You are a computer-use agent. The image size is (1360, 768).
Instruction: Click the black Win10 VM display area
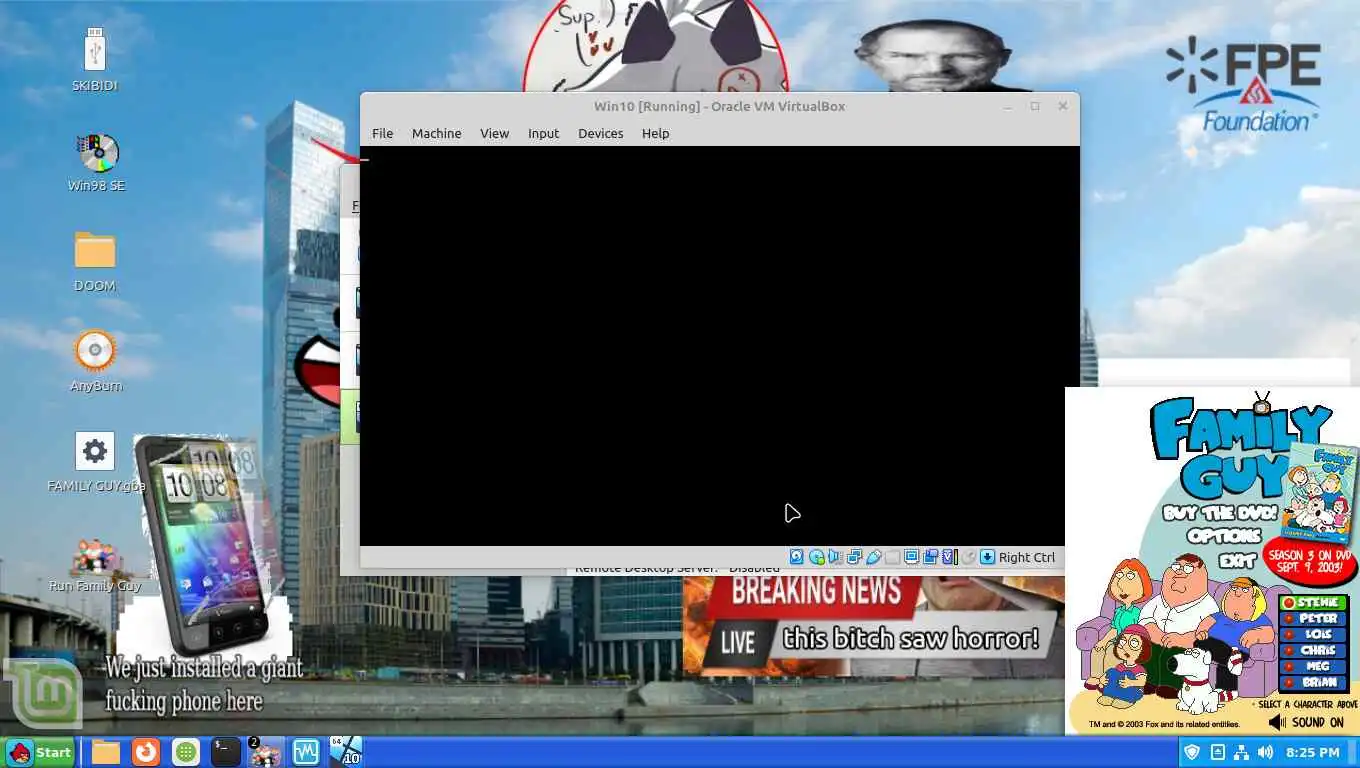tap(720, 346)
